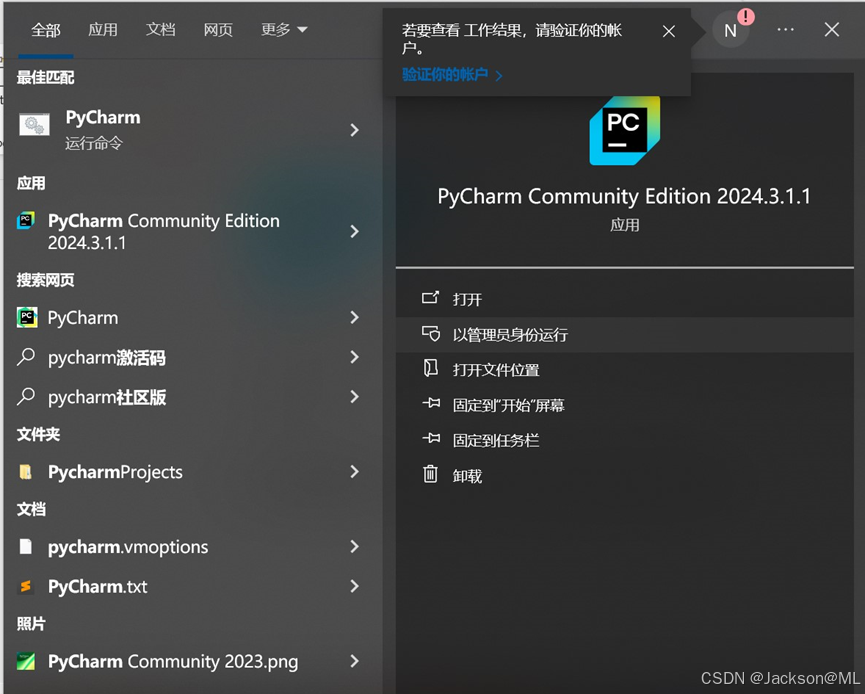The image size is (865, 694).
Task: Select the 全部 filter tab
Action: pos(46,30)
